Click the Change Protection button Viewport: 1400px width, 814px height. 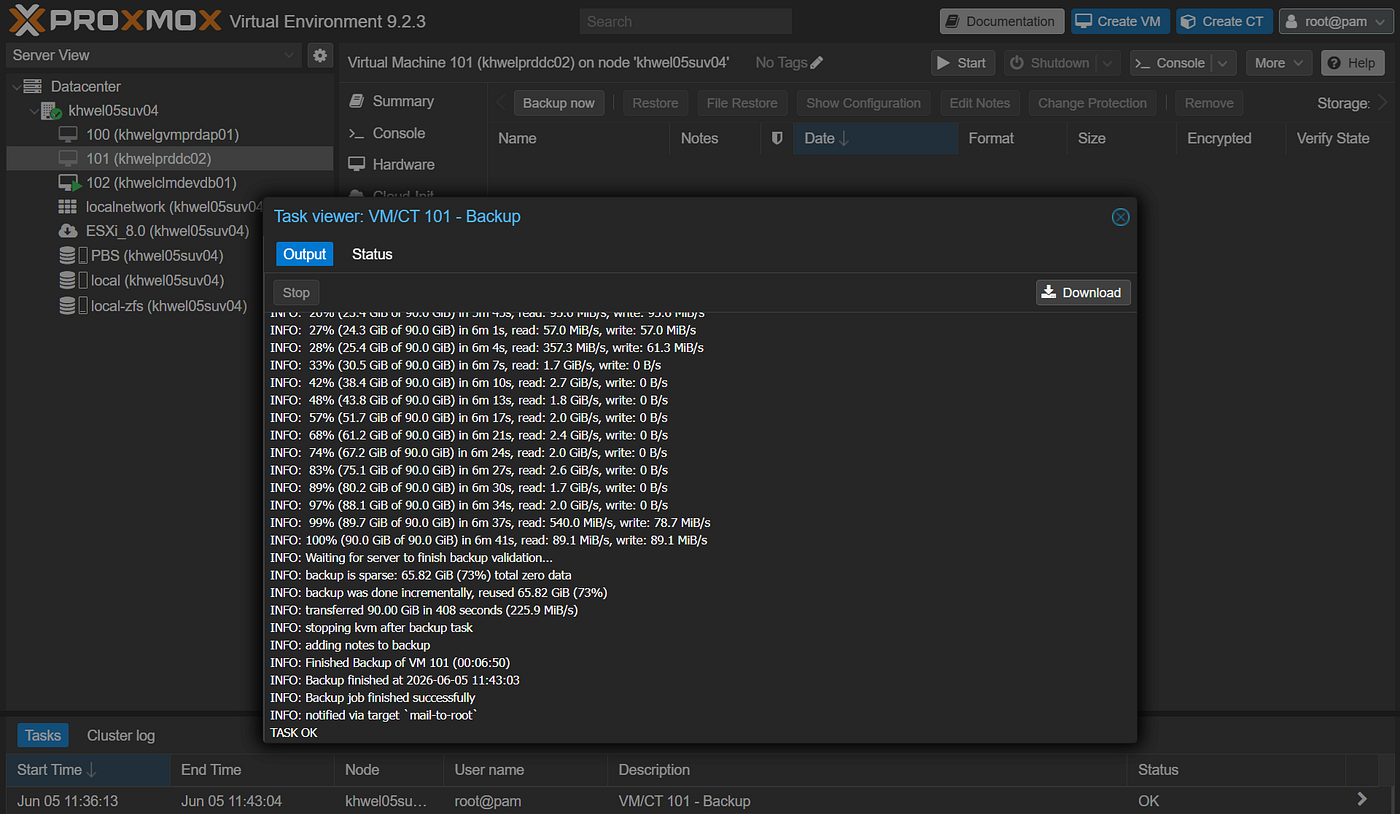click(1092, 103)
